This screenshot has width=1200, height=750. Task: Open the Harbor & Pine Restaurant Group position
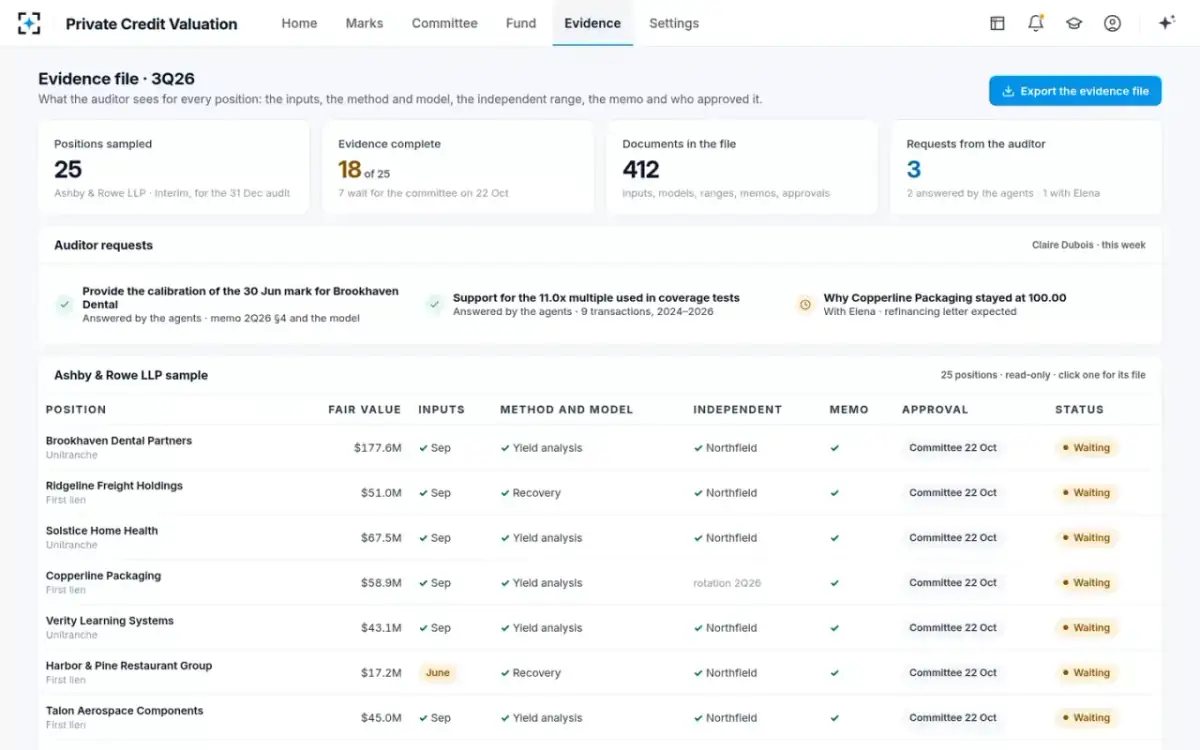click(600, 673)
